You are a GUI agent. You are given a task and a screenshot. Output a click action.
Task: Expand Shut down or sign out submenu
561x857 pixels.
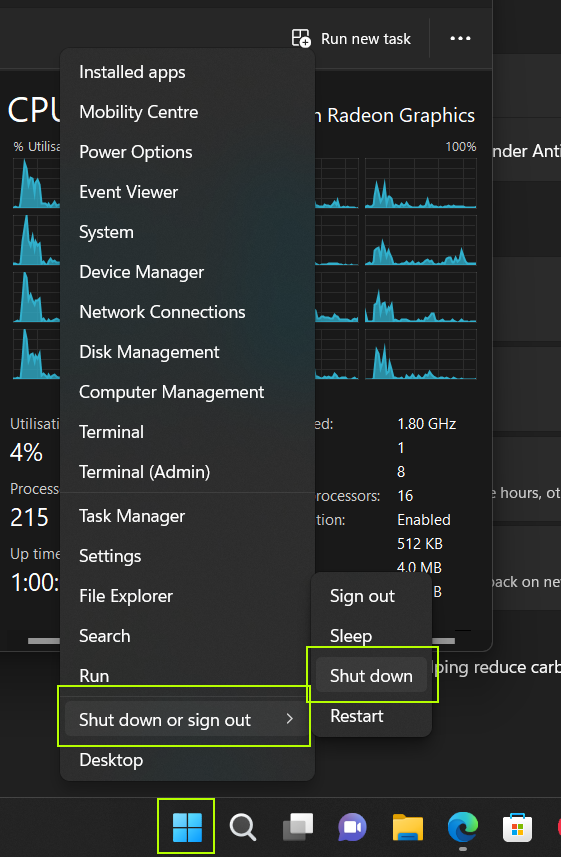tap(186, 720)
